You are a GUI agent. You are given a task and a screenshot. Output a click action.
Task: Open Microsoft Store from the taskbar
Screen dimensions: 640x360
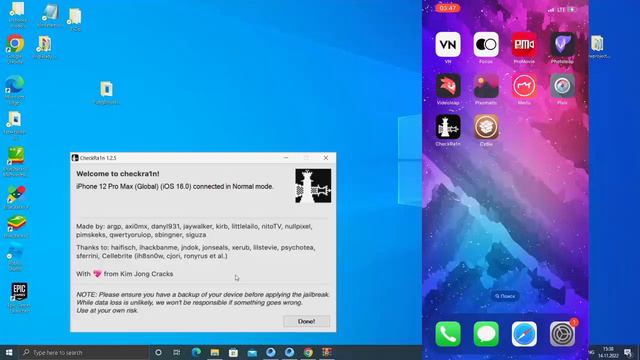tap(233, 352)
